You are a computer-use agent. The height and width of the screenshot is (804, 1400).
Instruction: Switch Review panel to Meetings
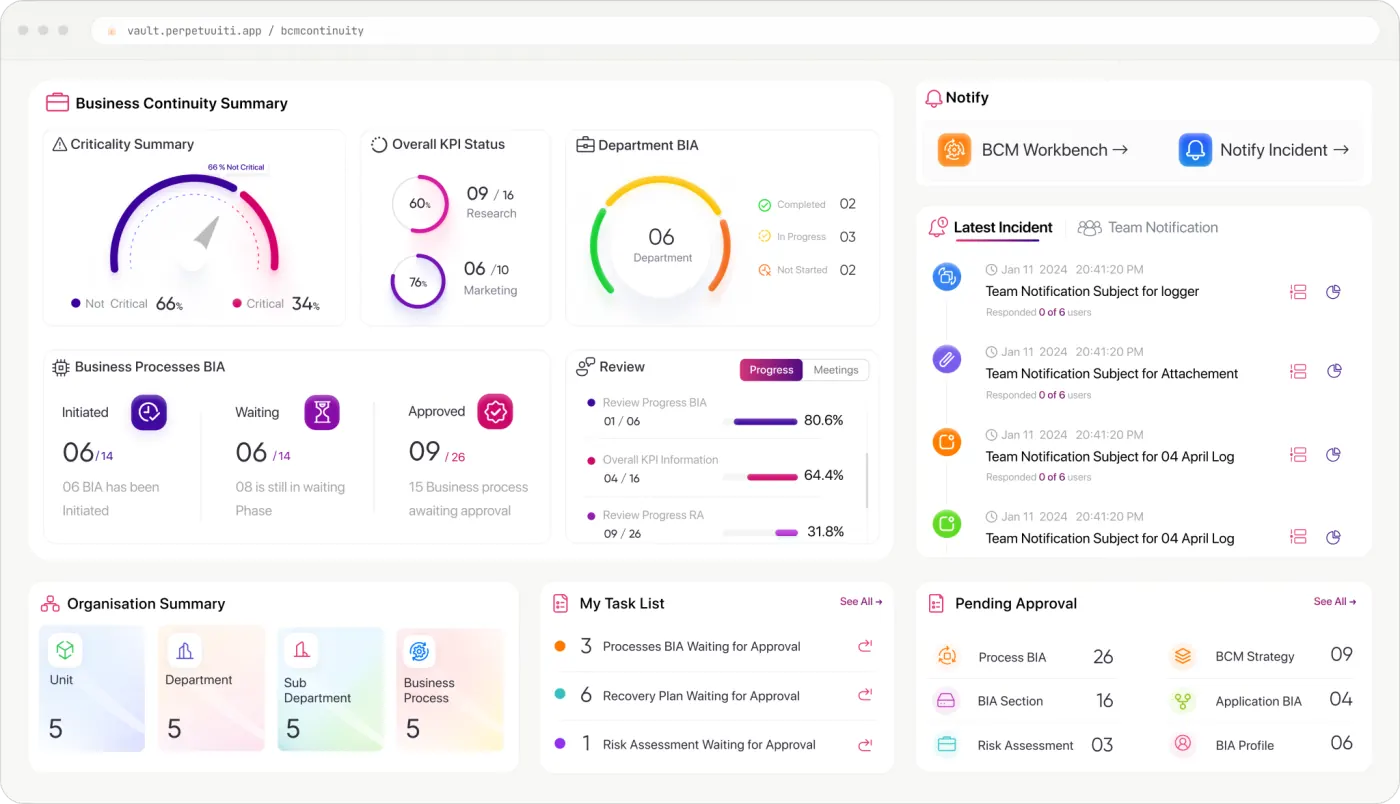(836, 370)
